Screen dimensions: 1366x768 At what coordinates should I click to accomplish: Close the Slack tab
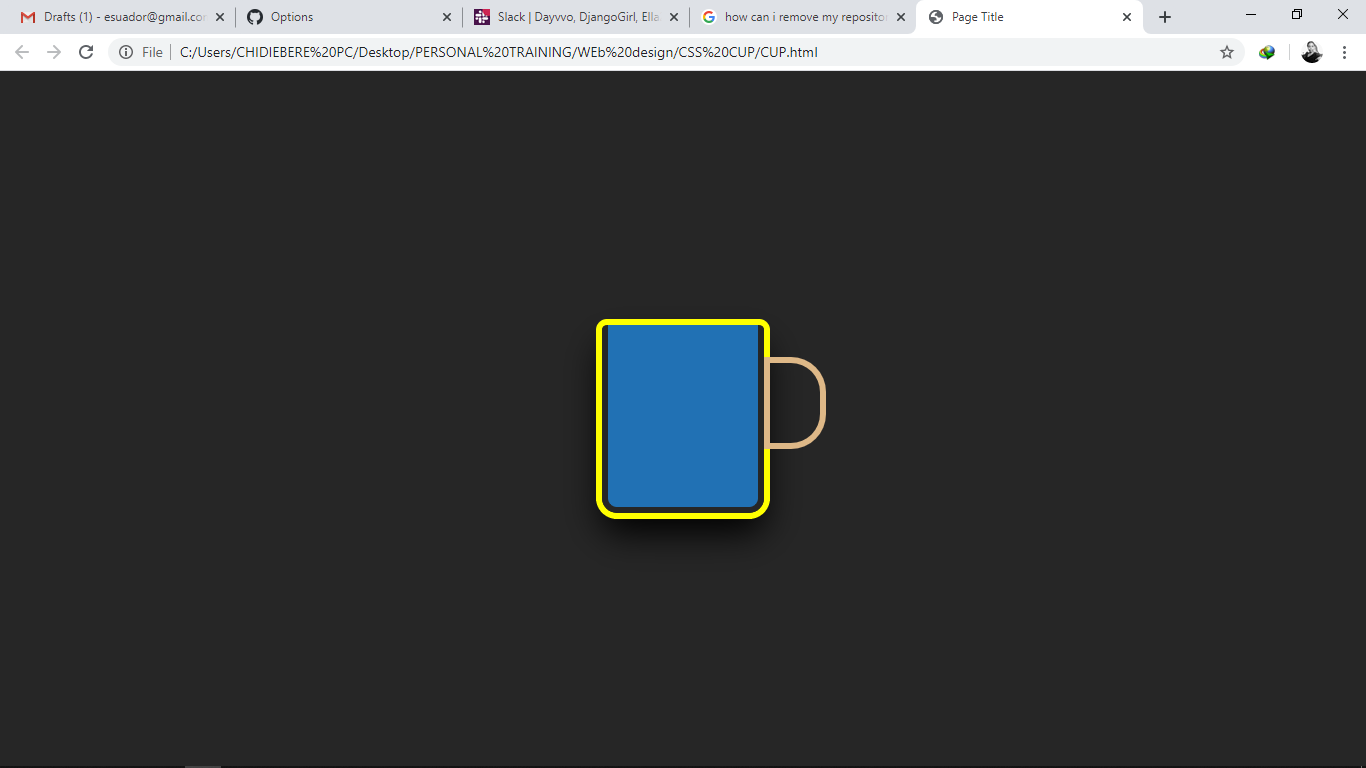[x=674, y=16]
